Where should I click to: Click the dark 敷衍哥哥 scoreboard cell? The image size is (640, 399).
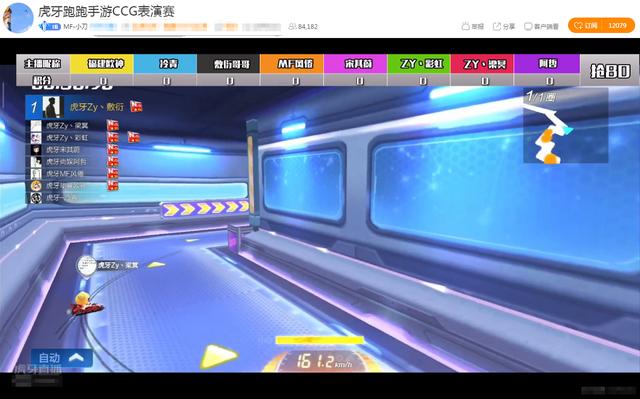229,64
